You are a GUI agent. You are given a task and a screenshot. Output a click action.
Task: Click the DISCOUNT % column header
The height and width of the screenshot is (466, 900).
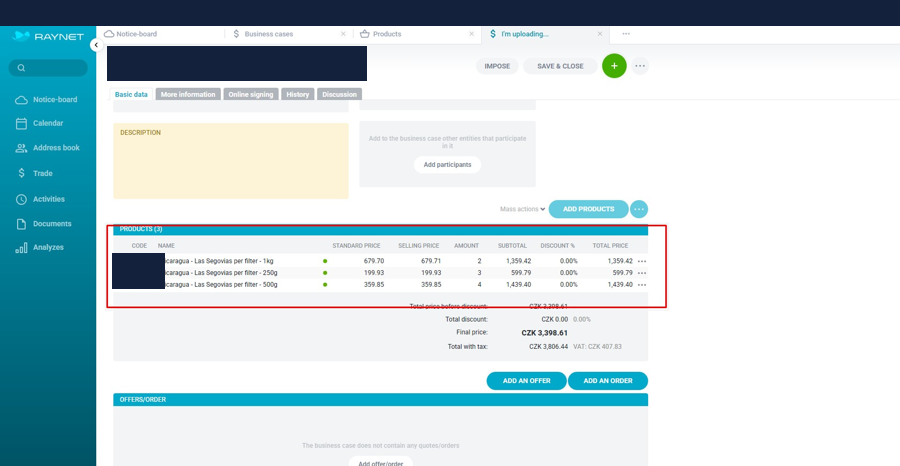pyautogui.click(x=557, y=246)
